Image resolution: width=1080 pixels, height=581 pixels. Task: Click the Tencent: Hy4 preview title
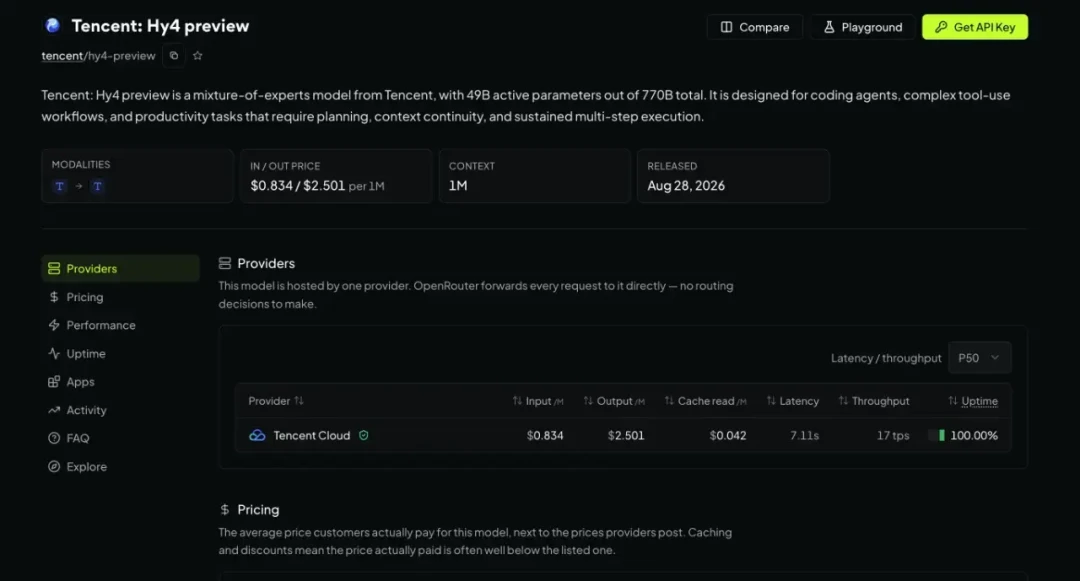coord(160,26)
